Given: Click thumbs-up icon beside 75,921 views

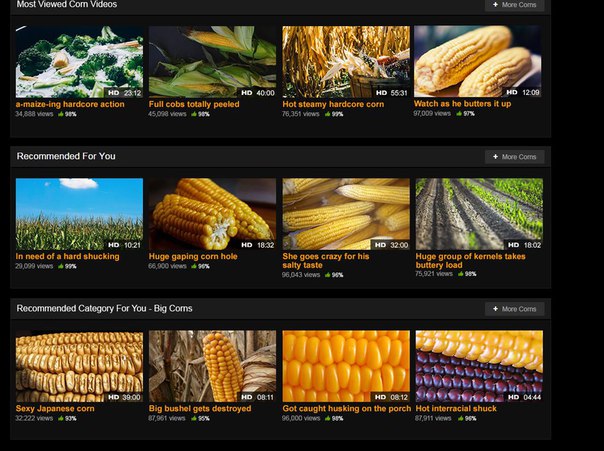Looking at the screenshot, I should [x=461, y=274].
